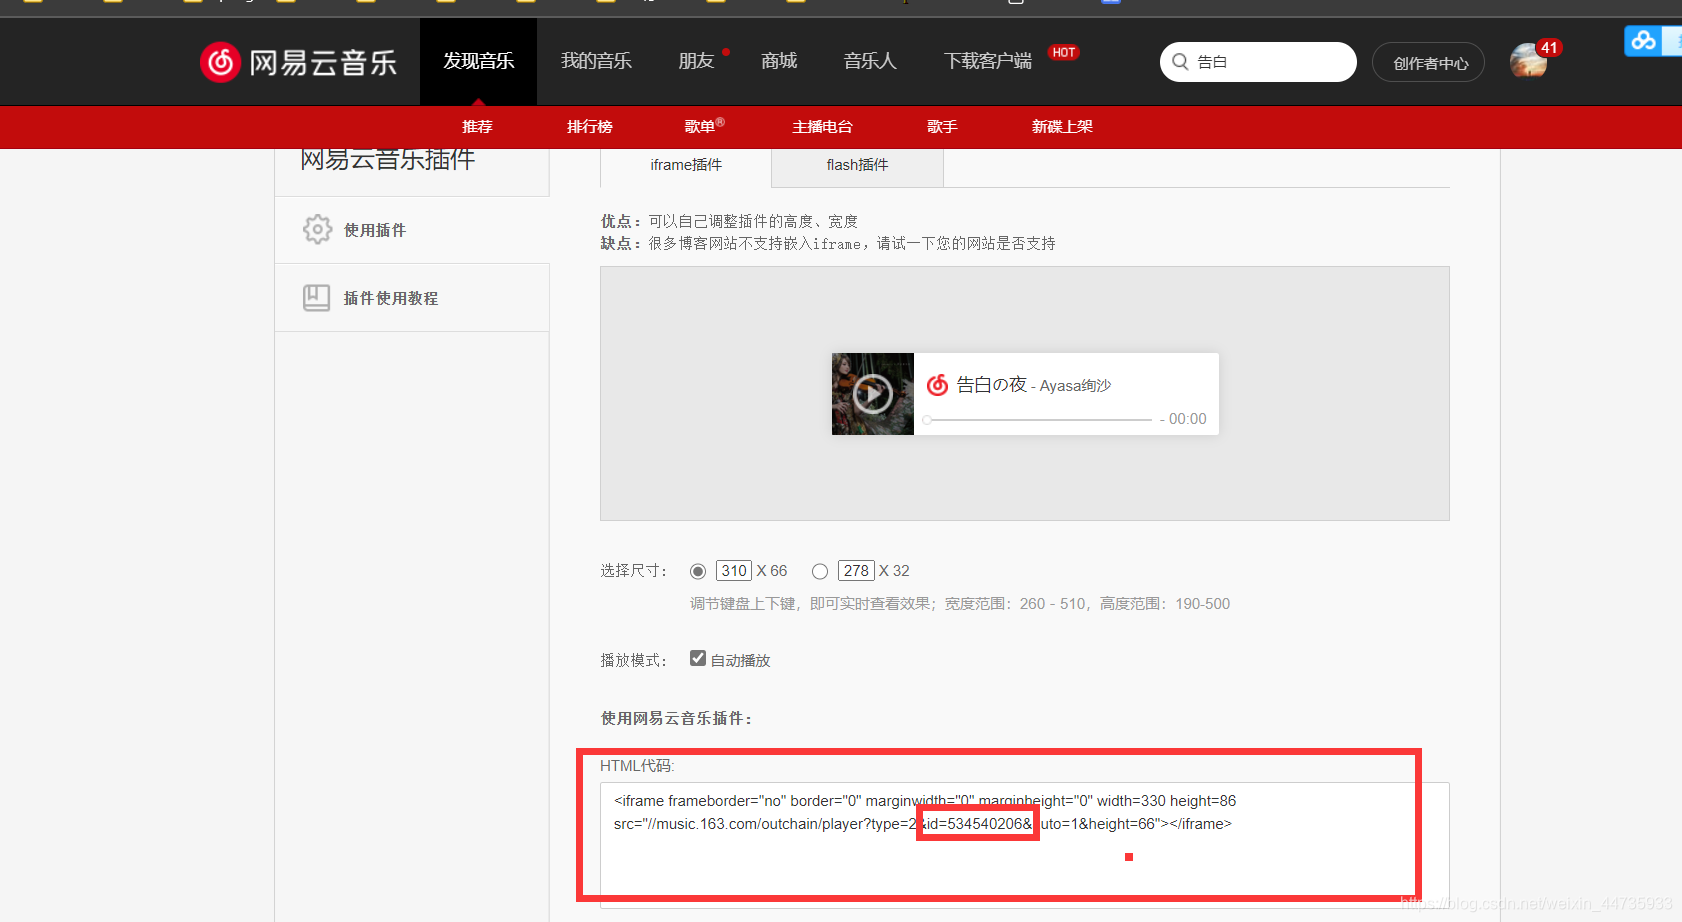Screen dimensions: 1682x922
Task: Play the 告白の夜 track
Action: (872, 394)
